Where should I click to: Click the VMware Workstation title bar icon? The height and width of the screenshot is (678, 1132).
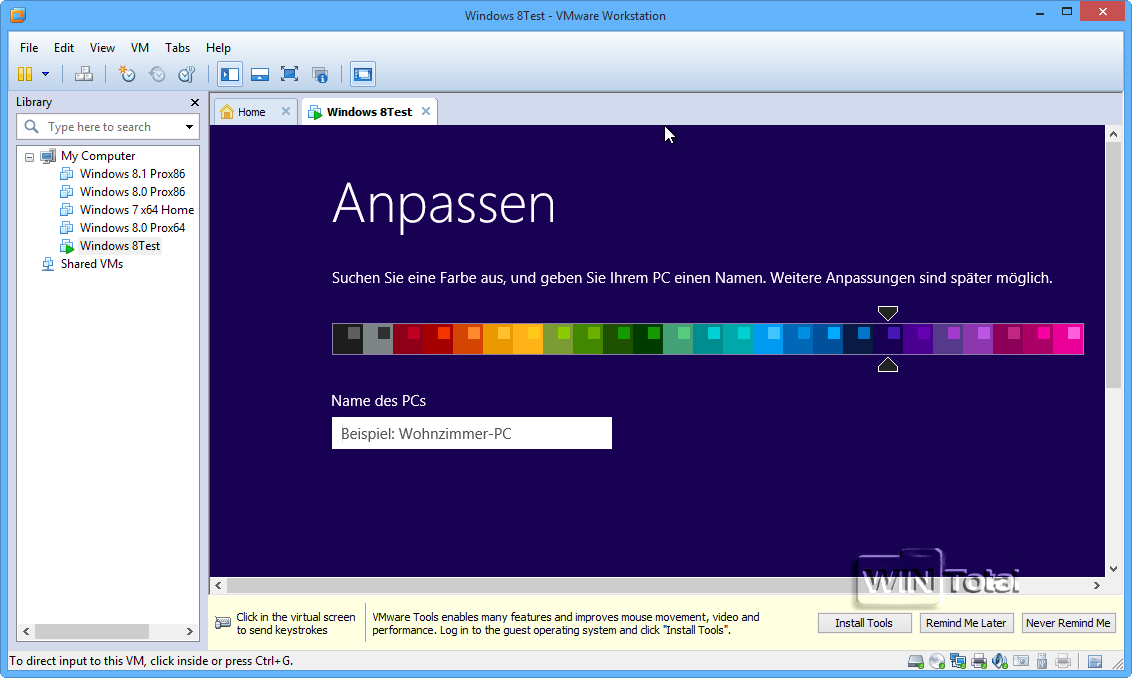18,14
